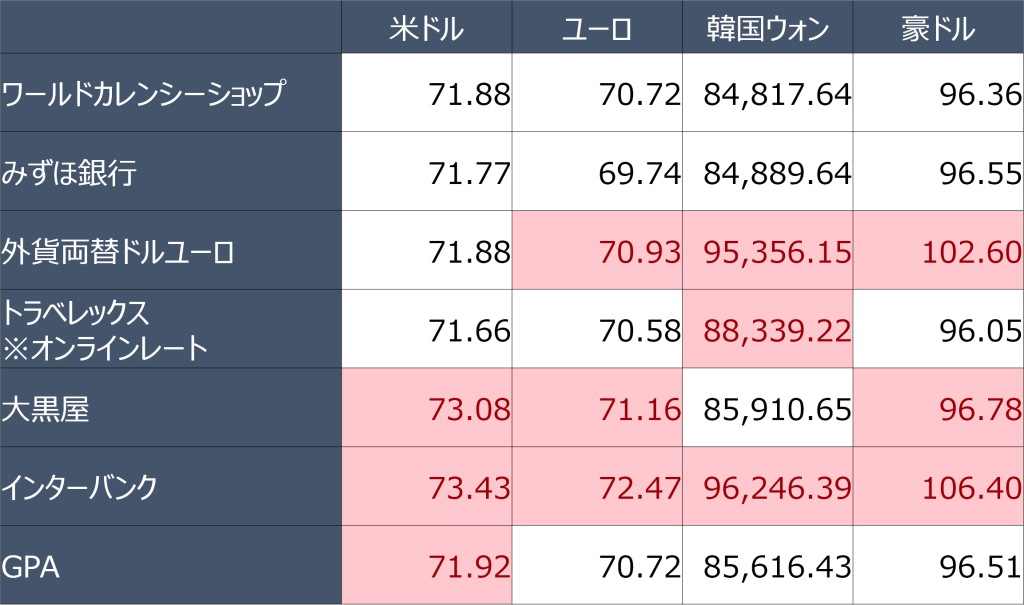The height and width of the screenshot is (605, 1024).
Task: Click the 106.40 cell for インターバンク
Action: 938,487
